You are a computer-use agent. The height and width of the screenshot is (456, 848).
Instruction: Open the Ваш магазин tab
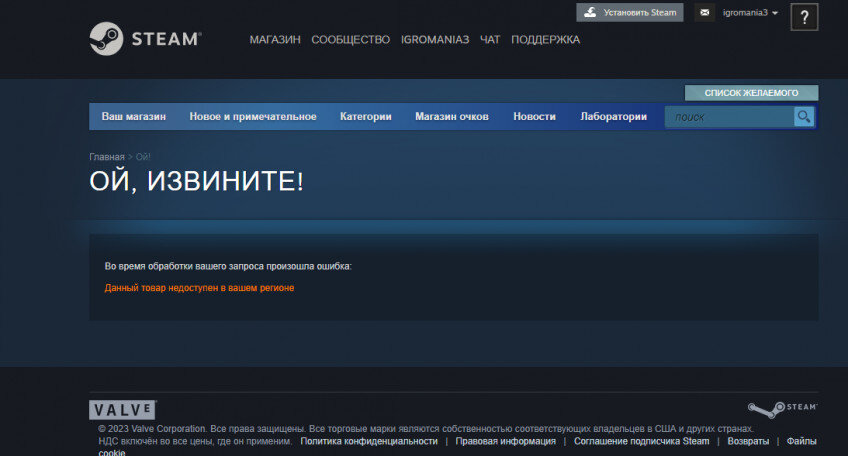tap(134, 116)
